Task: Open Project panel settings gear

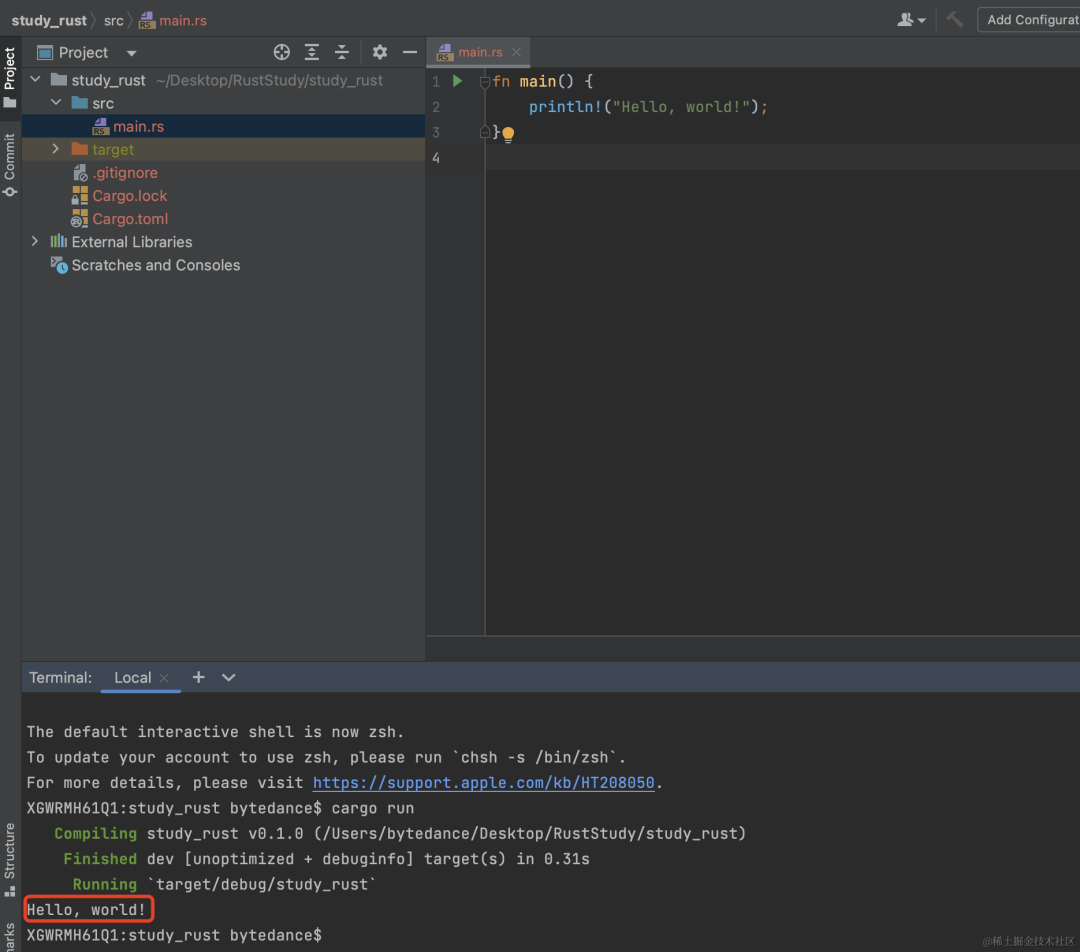Action: coord(380,52)
